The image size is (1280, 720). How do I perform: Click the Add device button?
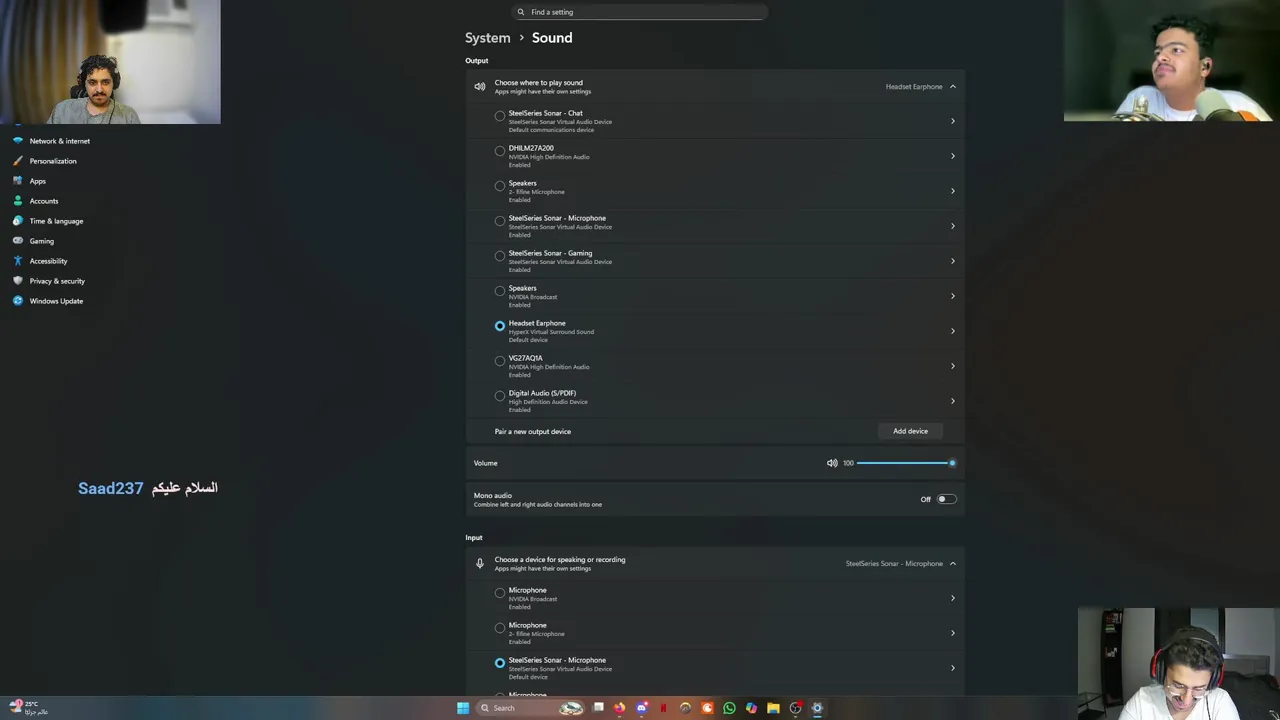tap(910, 431)
